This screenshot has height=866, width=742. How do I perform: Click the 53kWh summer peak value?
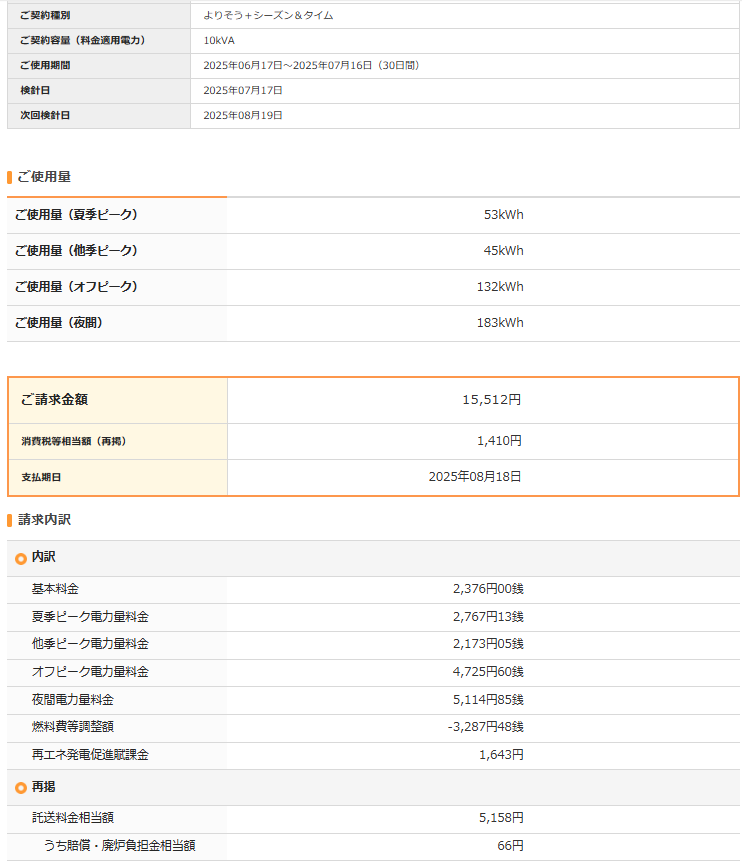coord(503,215)
